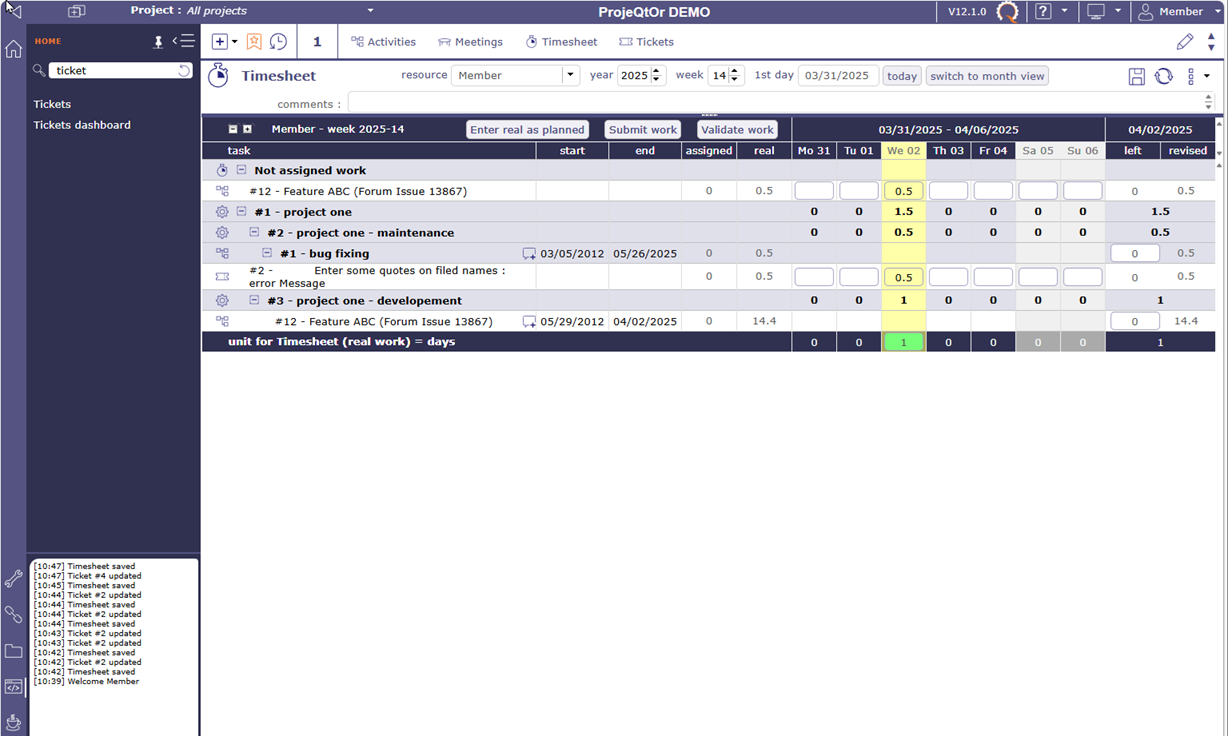The image size is (1228, 736).
Task: Open the Meetings tab
Action: click(x=470, y=42)
